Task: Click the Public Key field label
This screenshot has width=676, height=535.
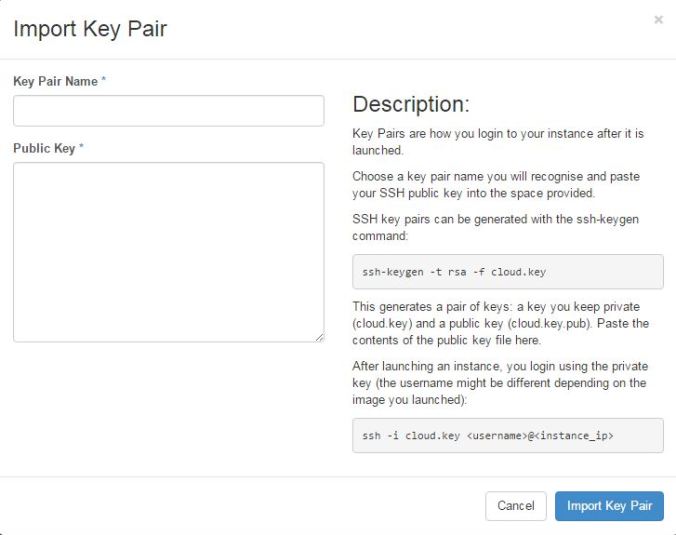Action: click(44, 148)
